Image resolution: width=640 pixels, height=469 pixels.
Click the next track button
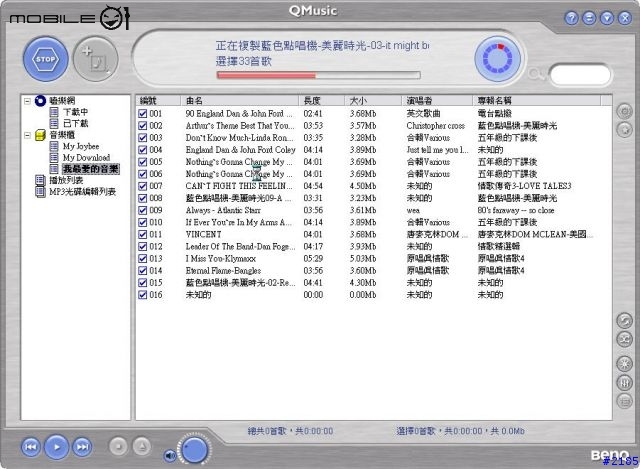click(82, 447)
